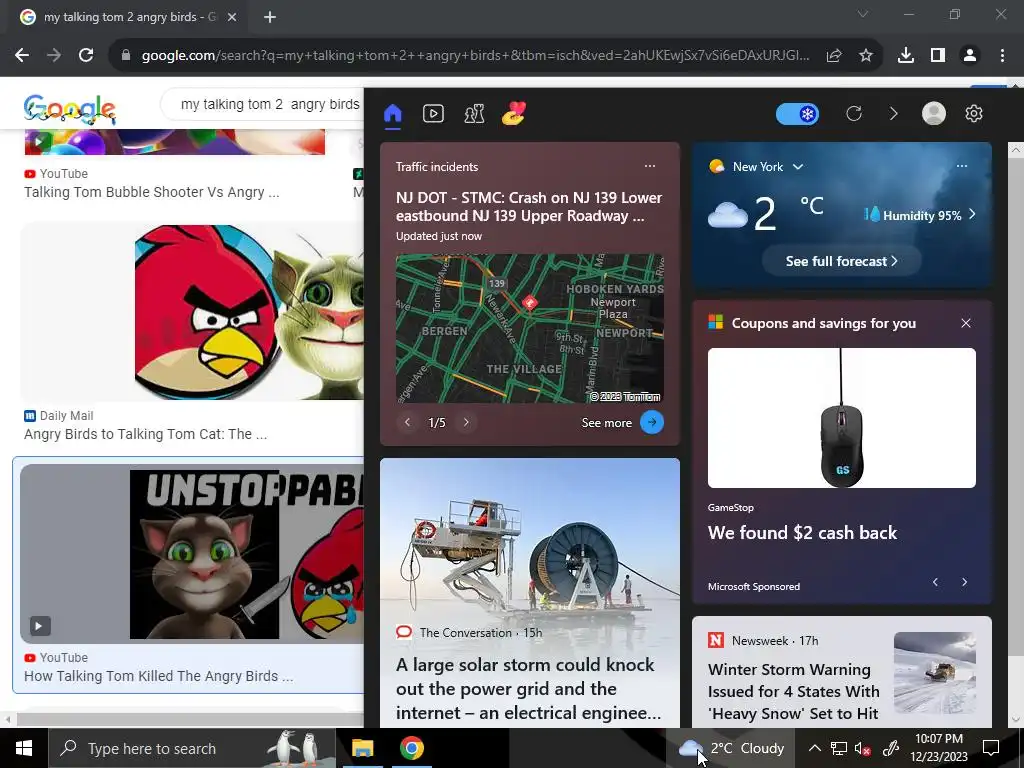Open network status tray icon
Image resolution: width=1024 pixels, height=768 pixels.
[x=839, y=748]
